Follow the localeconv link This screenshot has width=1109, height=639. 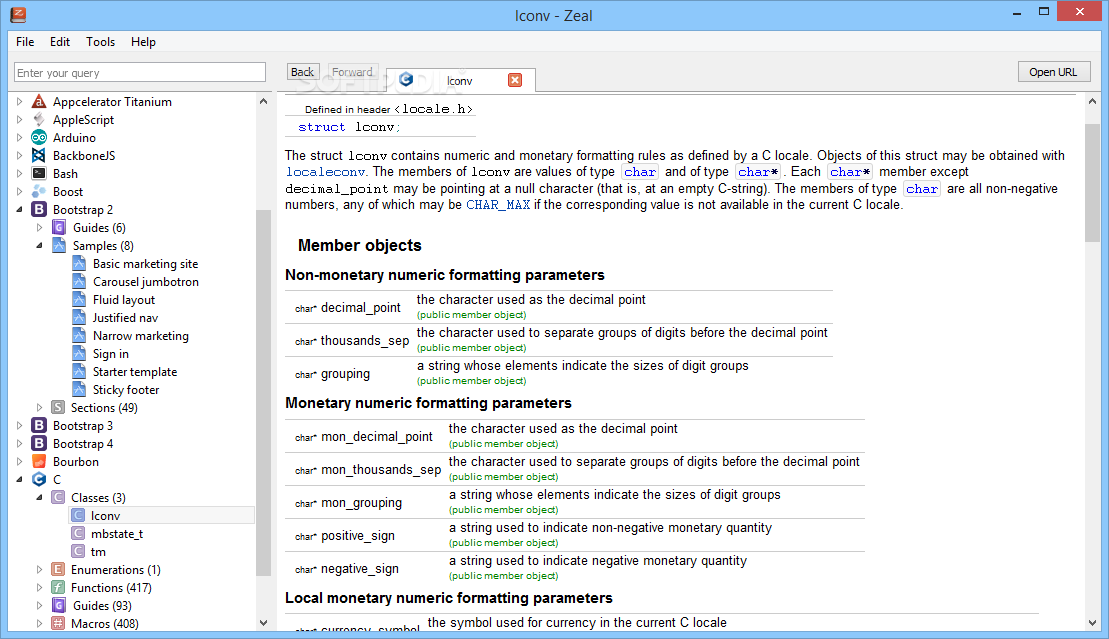click(325, 172)
